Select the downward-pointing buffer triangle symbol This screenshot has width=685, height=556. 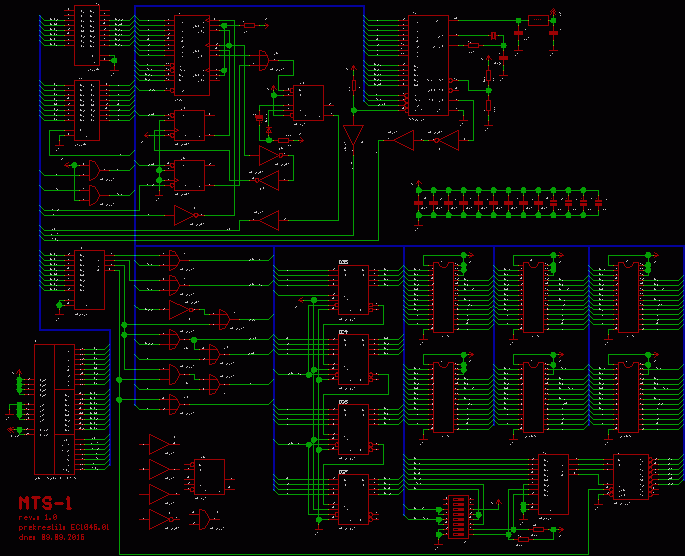coord(352,135)
